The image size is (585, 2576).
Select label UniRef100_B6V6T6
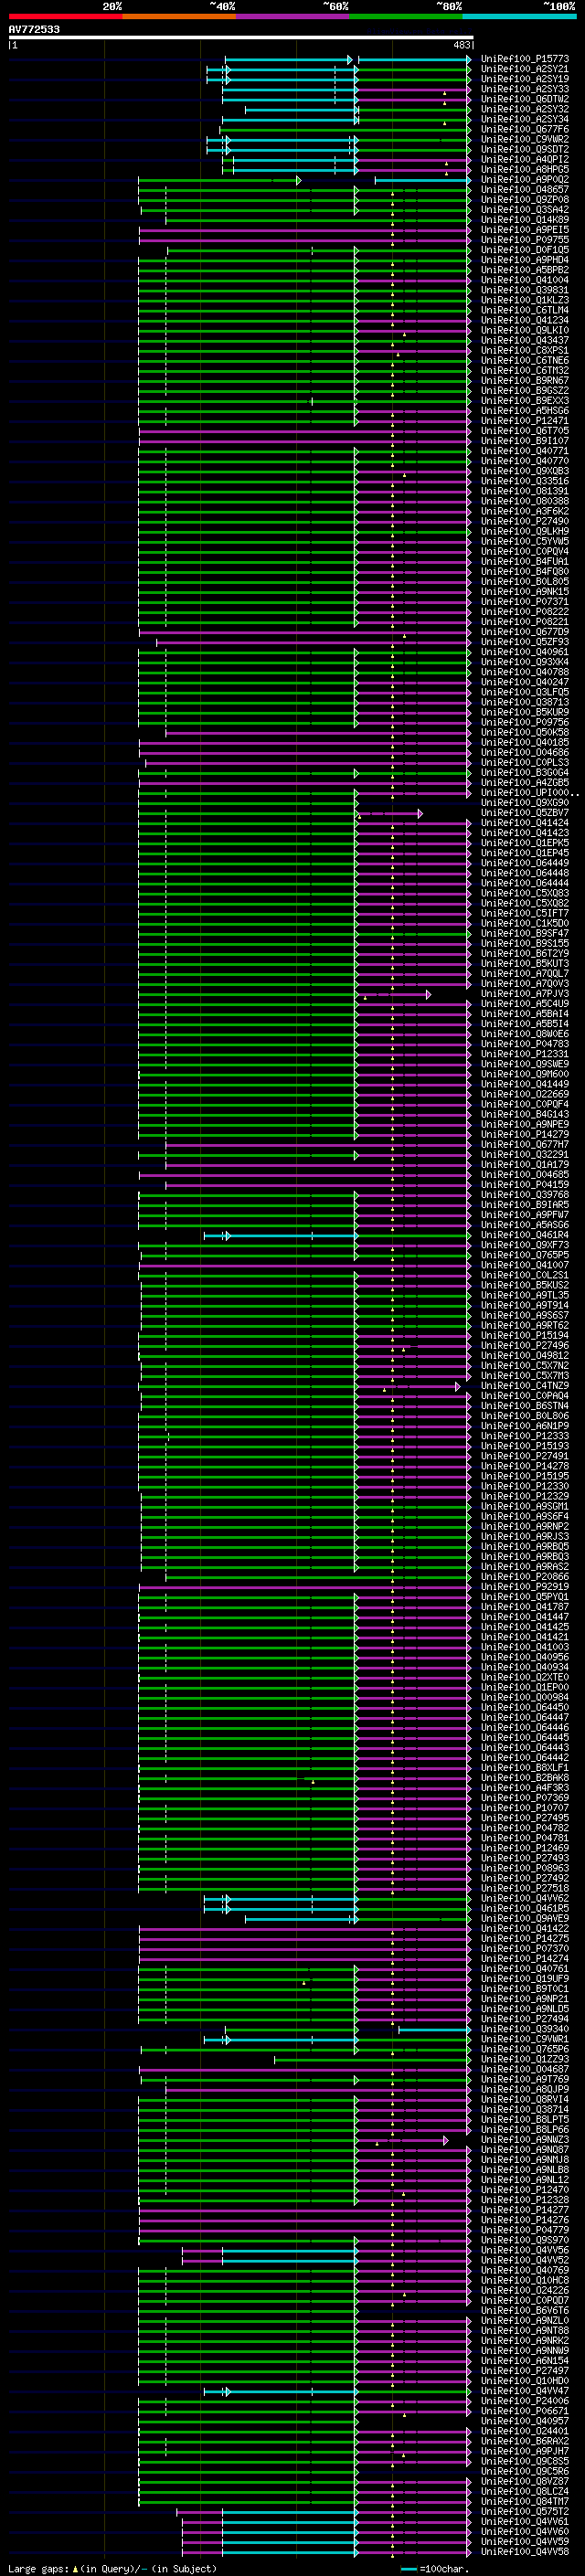(x=524, y=2311)
